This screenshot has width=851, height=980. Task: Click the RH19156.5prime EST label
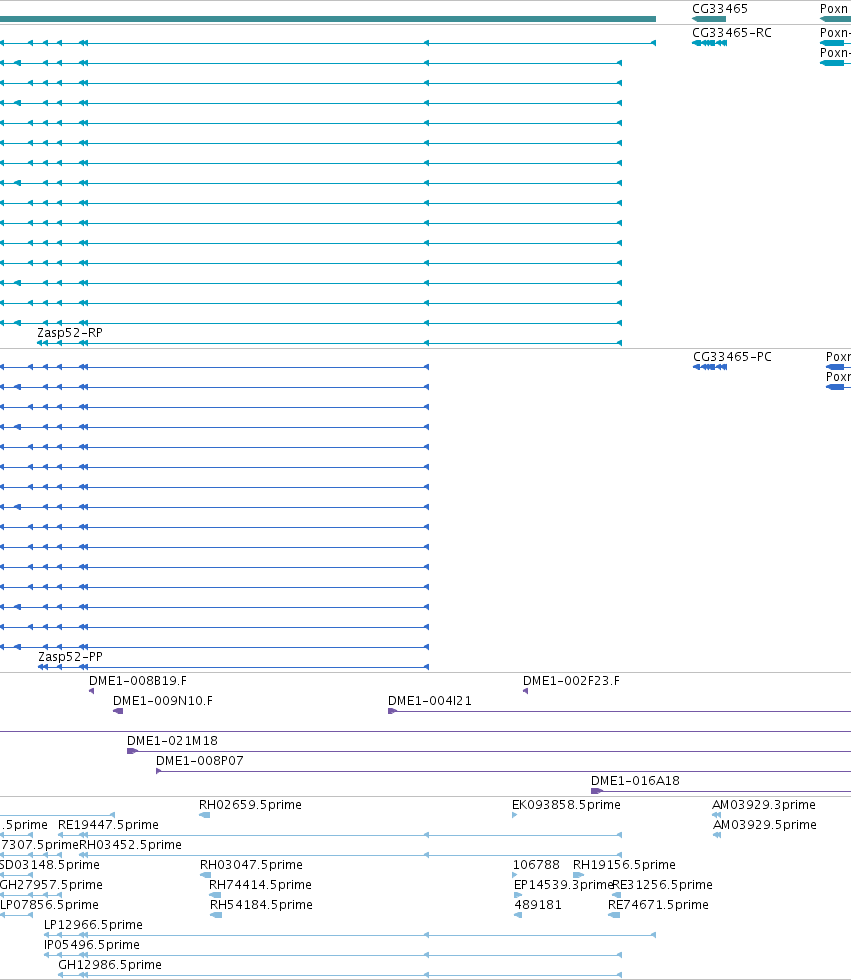pos(624,864)
